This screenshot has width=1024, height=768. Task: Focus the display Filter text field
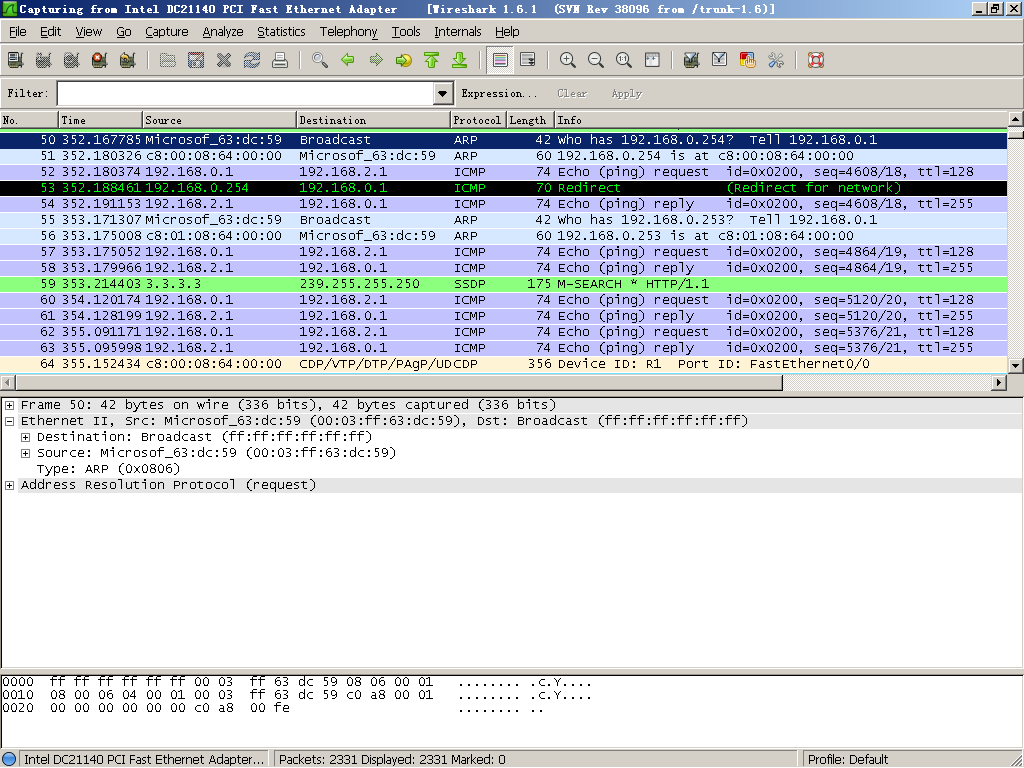coord(246,93)
